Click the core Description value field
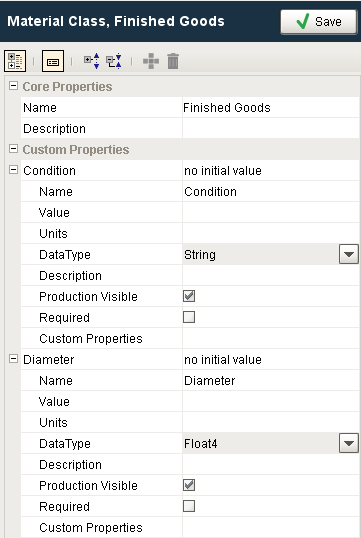Viewport: 361px width, 538px height. pyautogui.click(x=271, y=129)
